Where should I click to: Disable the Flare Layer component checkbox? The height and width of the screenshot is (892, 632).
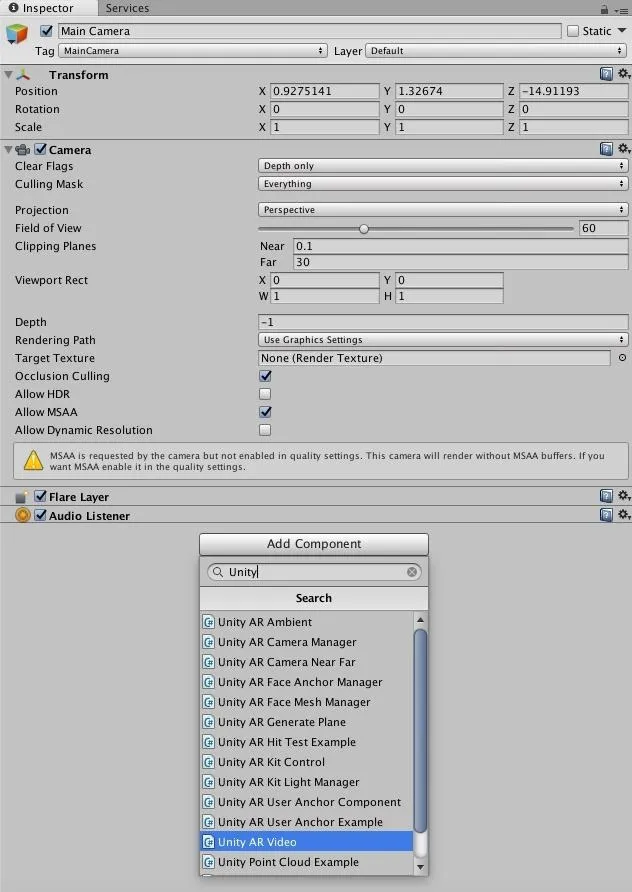(x=40, y=496)
